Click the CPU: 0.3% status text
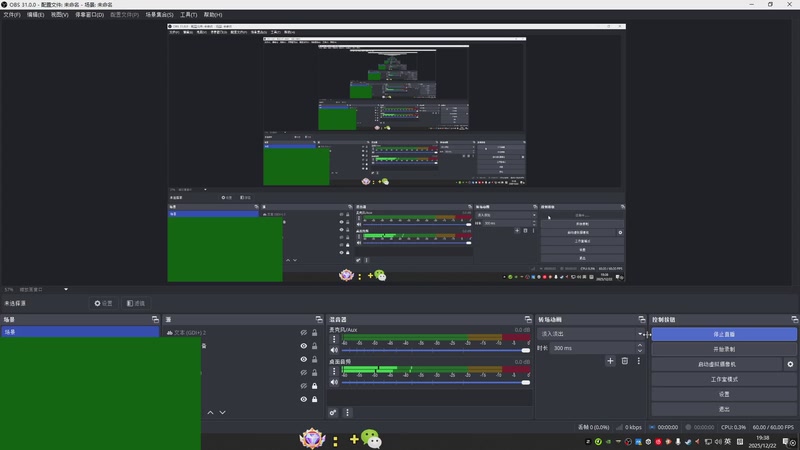 click(733, 427)
